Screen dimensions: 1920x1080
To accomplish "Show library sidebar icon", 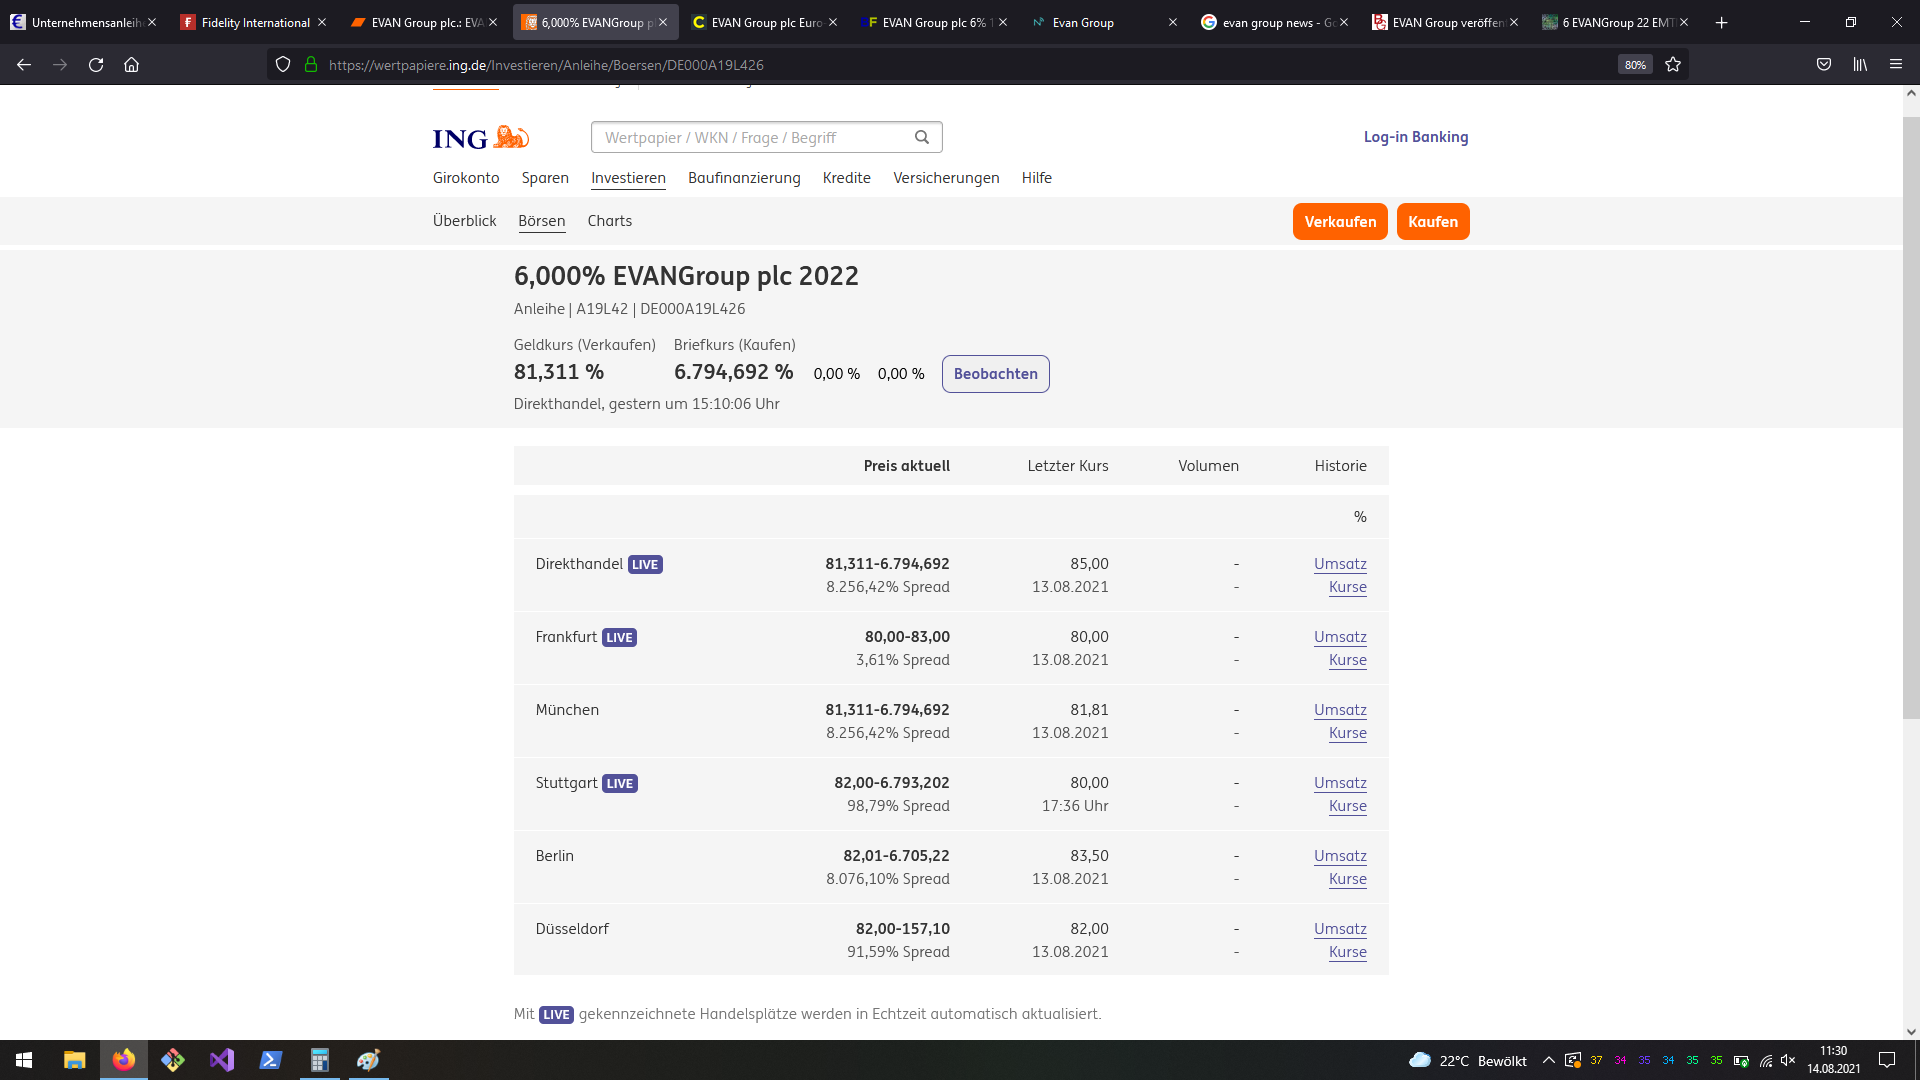I will click(1860, 65).
